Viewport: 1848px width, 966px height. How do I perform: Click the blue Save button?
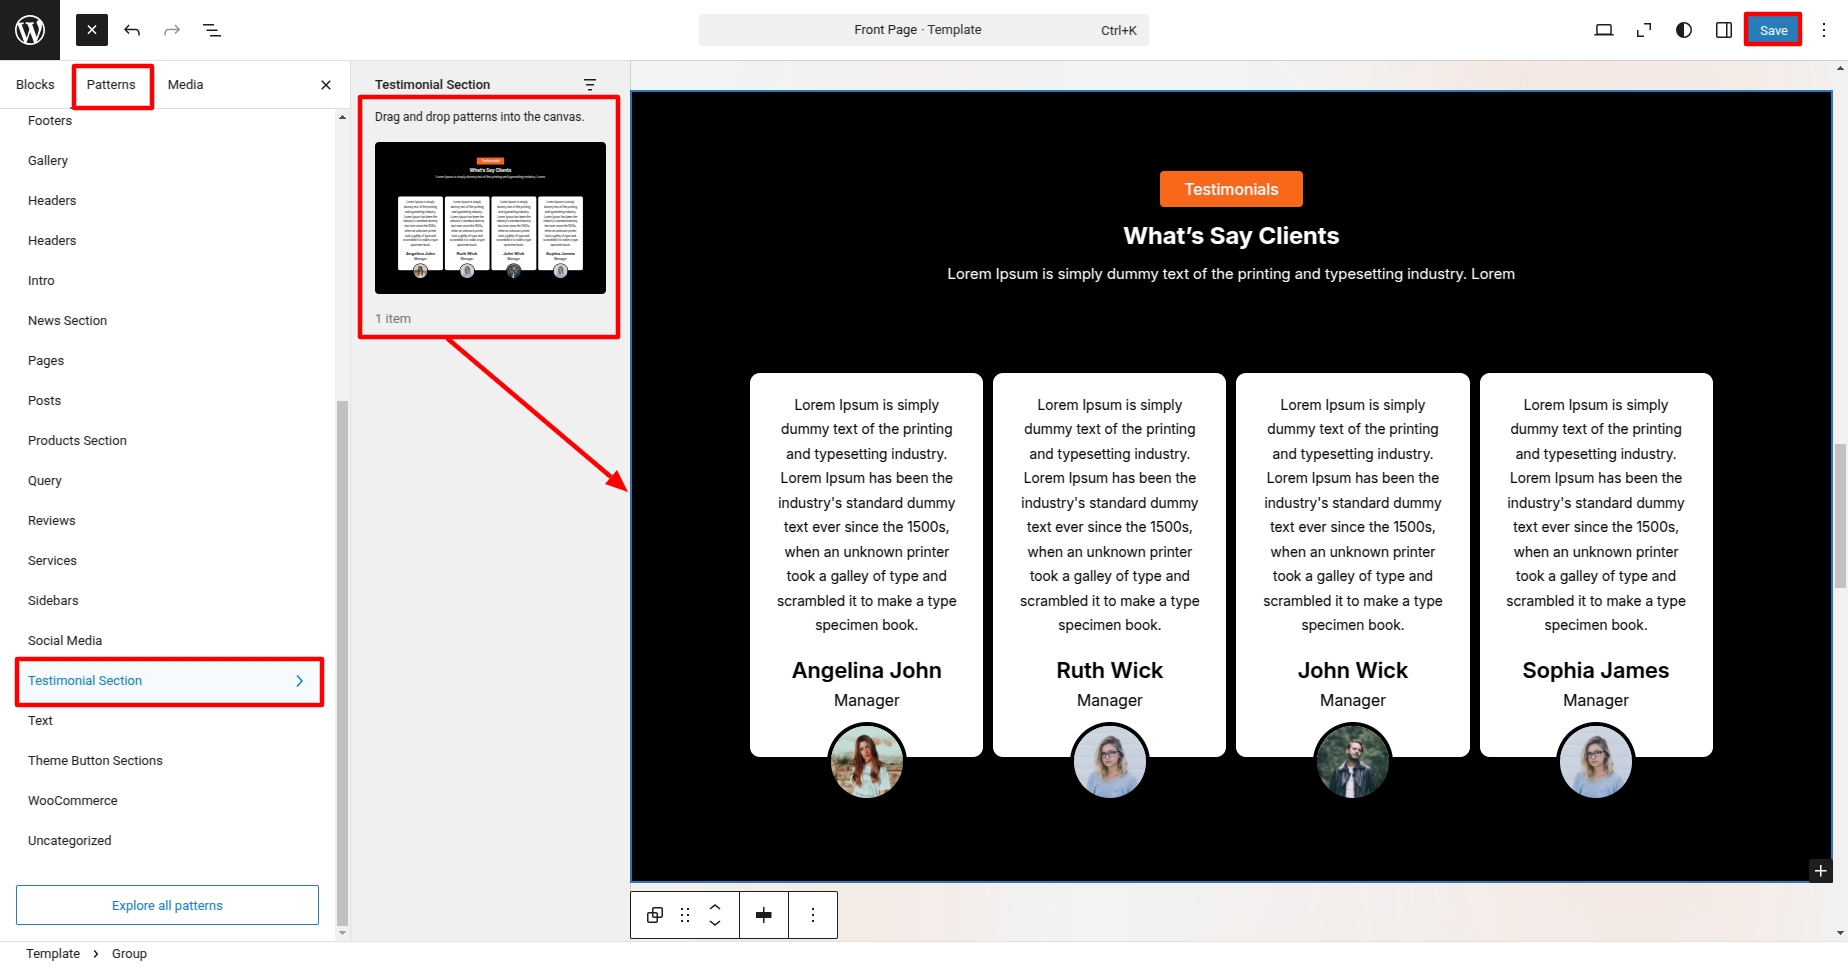coord(1773,30)
